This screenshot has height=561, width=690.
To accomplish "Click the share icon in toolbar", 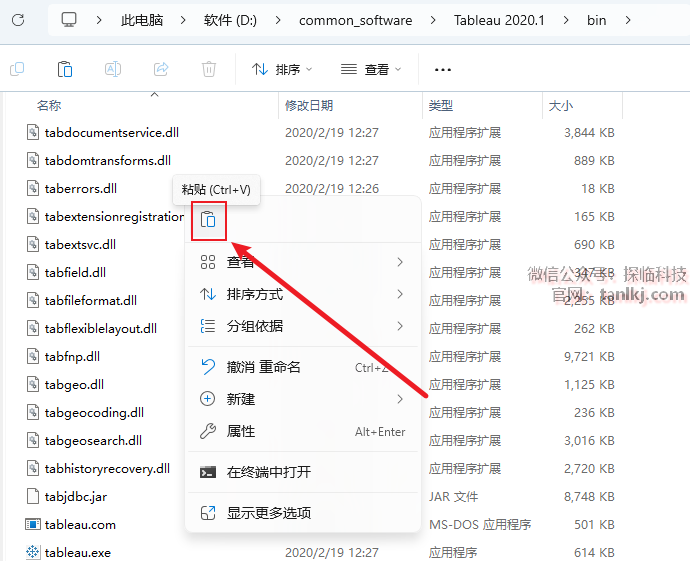I will tap(161, 69).
